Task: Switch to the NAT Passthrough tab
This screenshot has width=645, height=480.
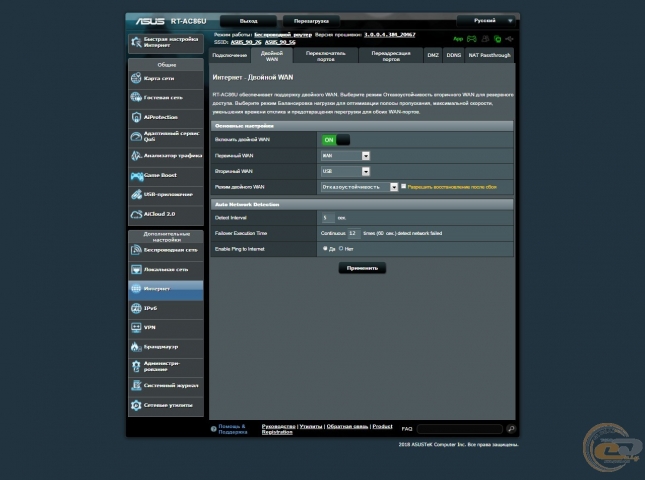Action: [490, 55]
